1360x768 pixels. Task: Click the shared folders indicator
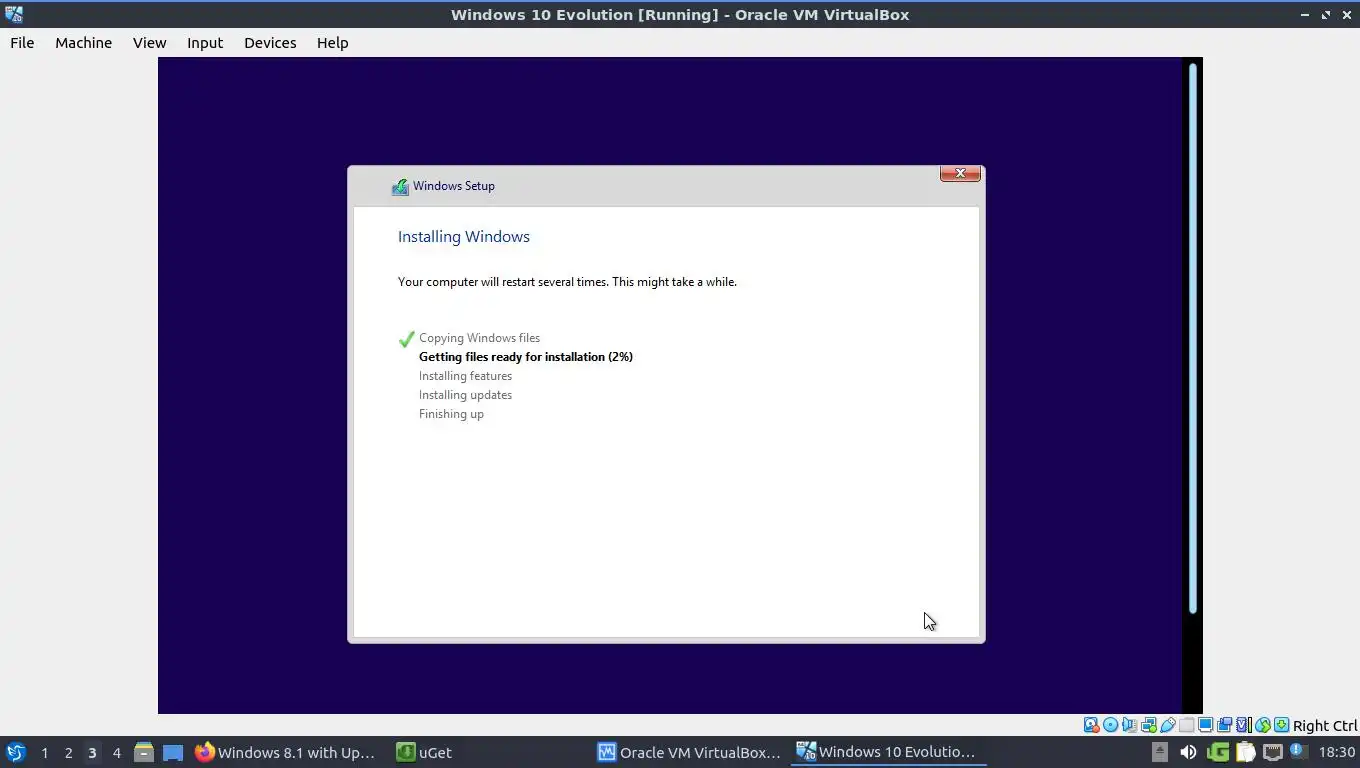pyautogui.click(x=1186, y=725)
